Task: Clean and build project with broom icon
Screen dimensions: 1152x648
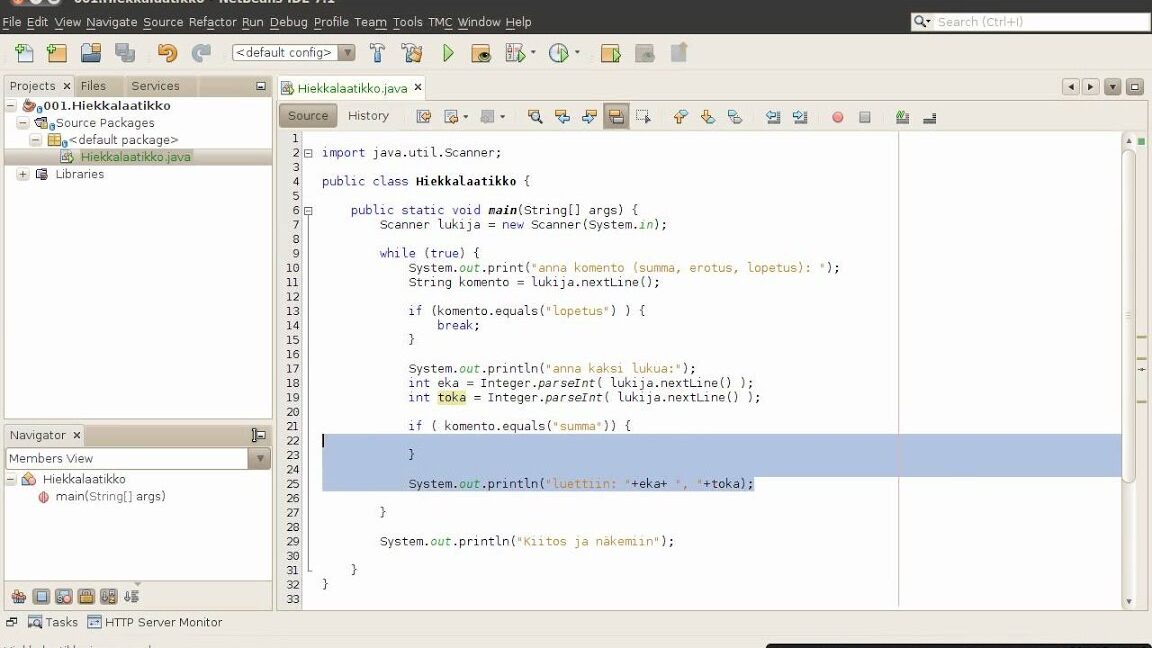Action: point(412,53)
